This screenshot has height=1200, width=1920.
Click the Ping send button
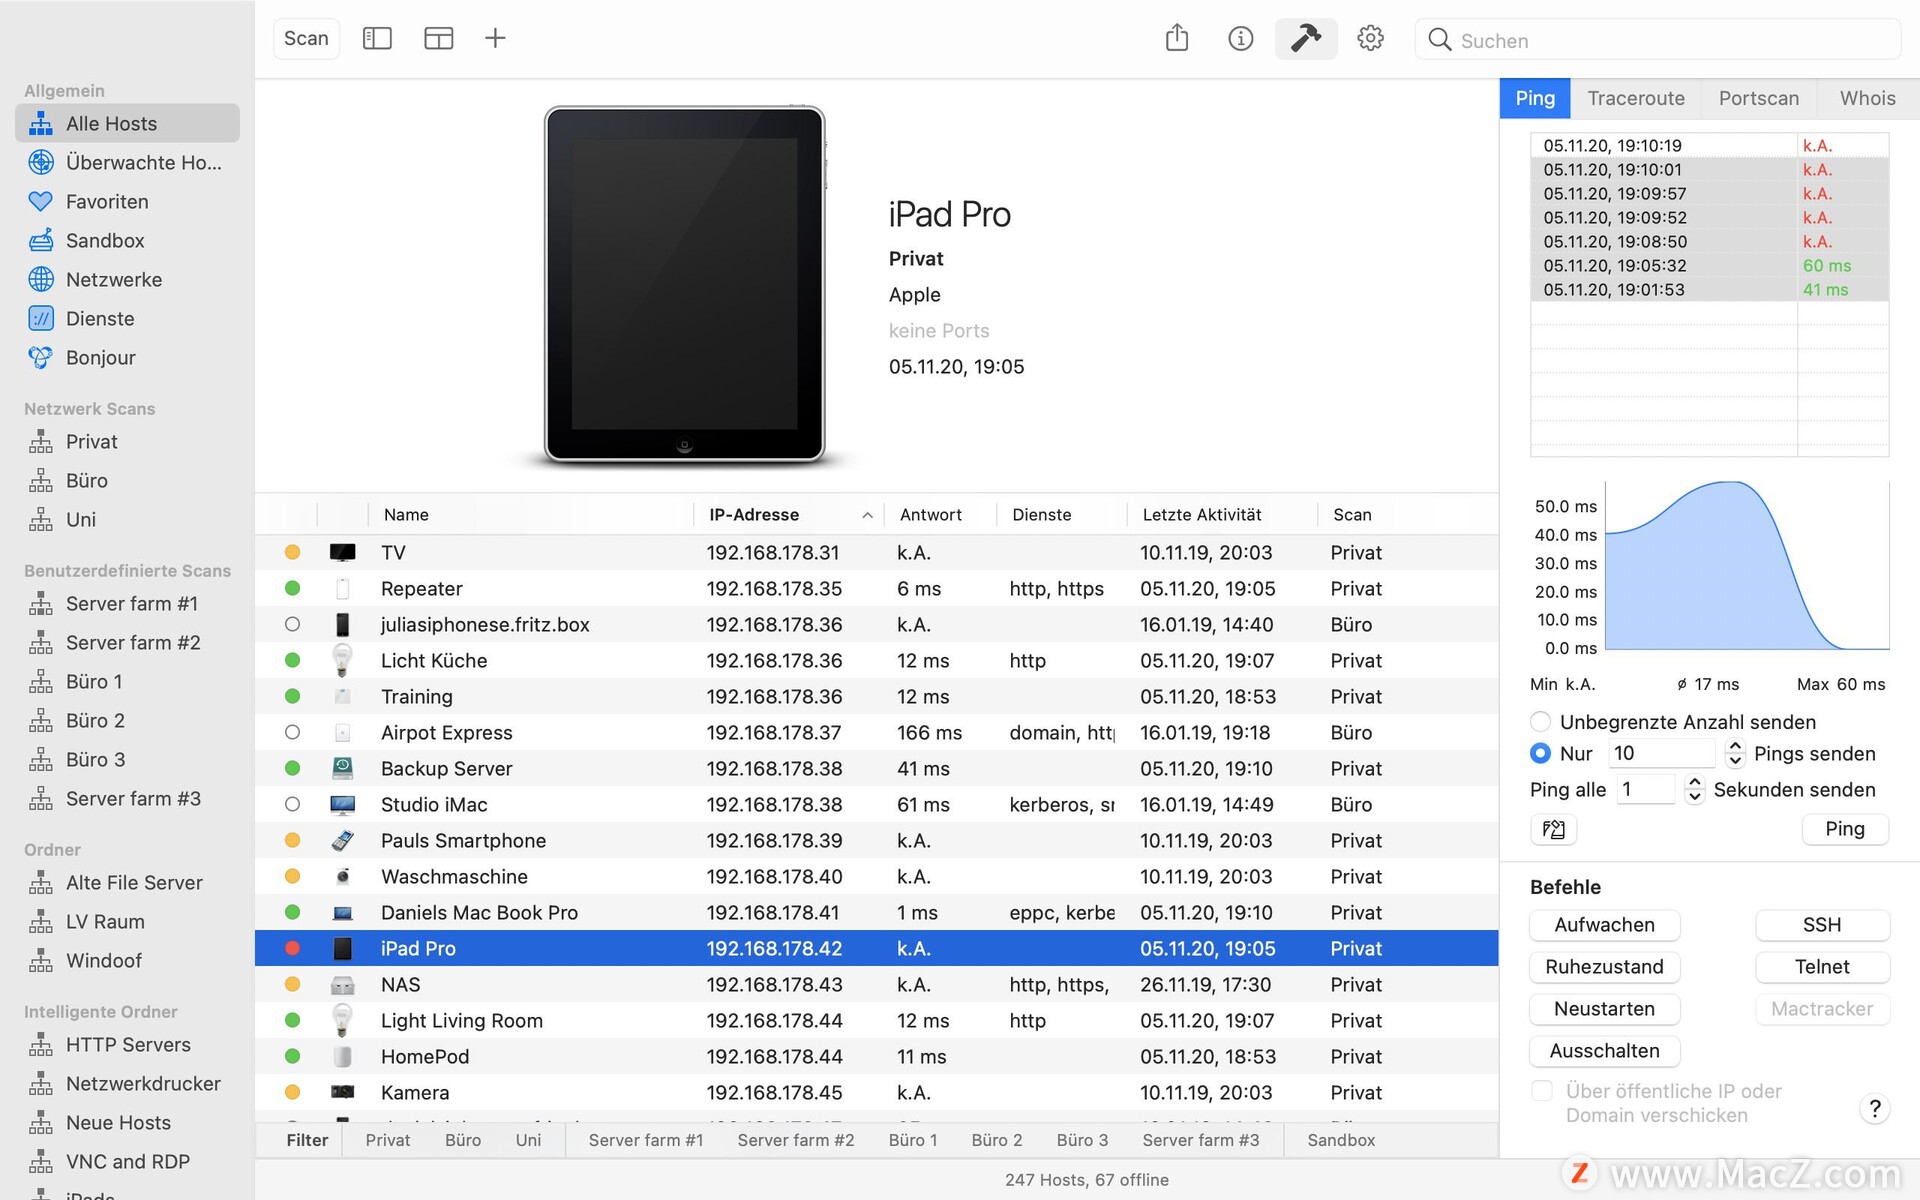click(x=1844, y=829)
